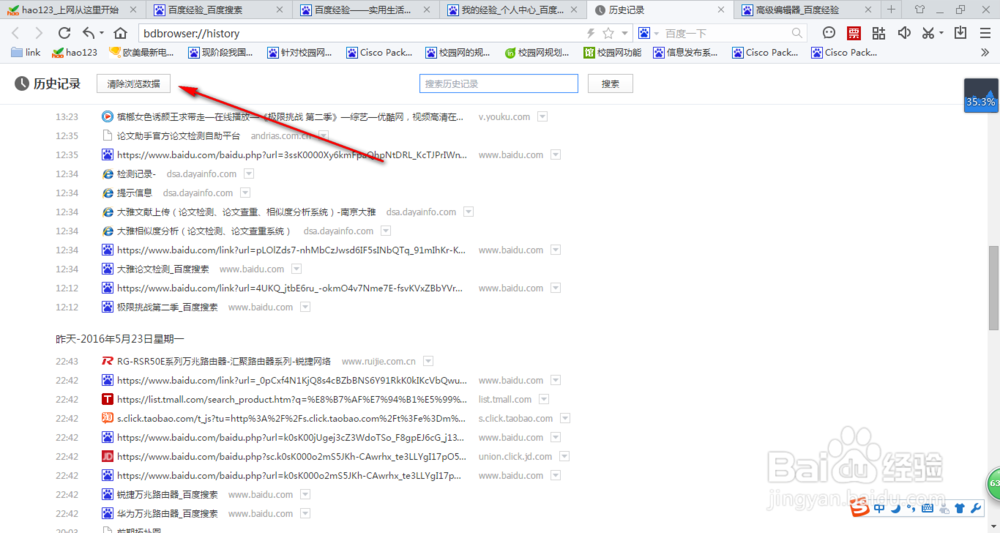The width and height of the screenshot is (1000, 533).
Task: Open the download manager icon
Action: [x=960, y=33]
